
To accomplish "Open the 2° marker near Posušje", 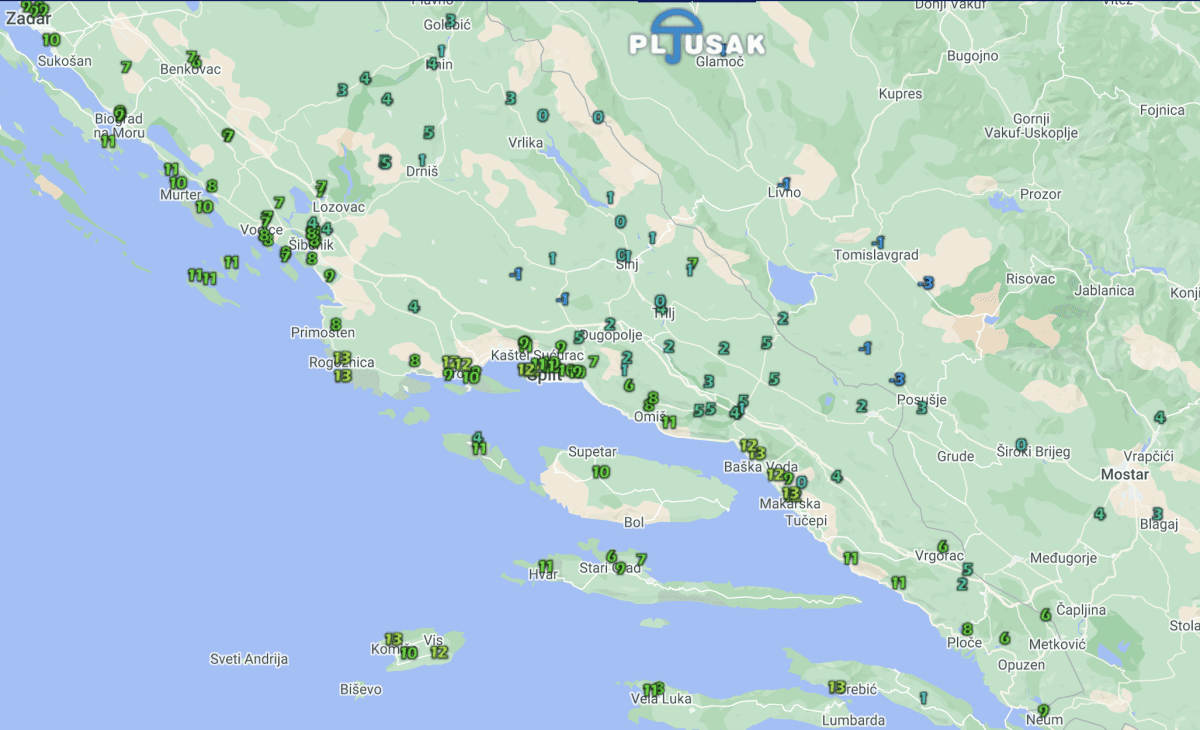I will coord(861,406).
